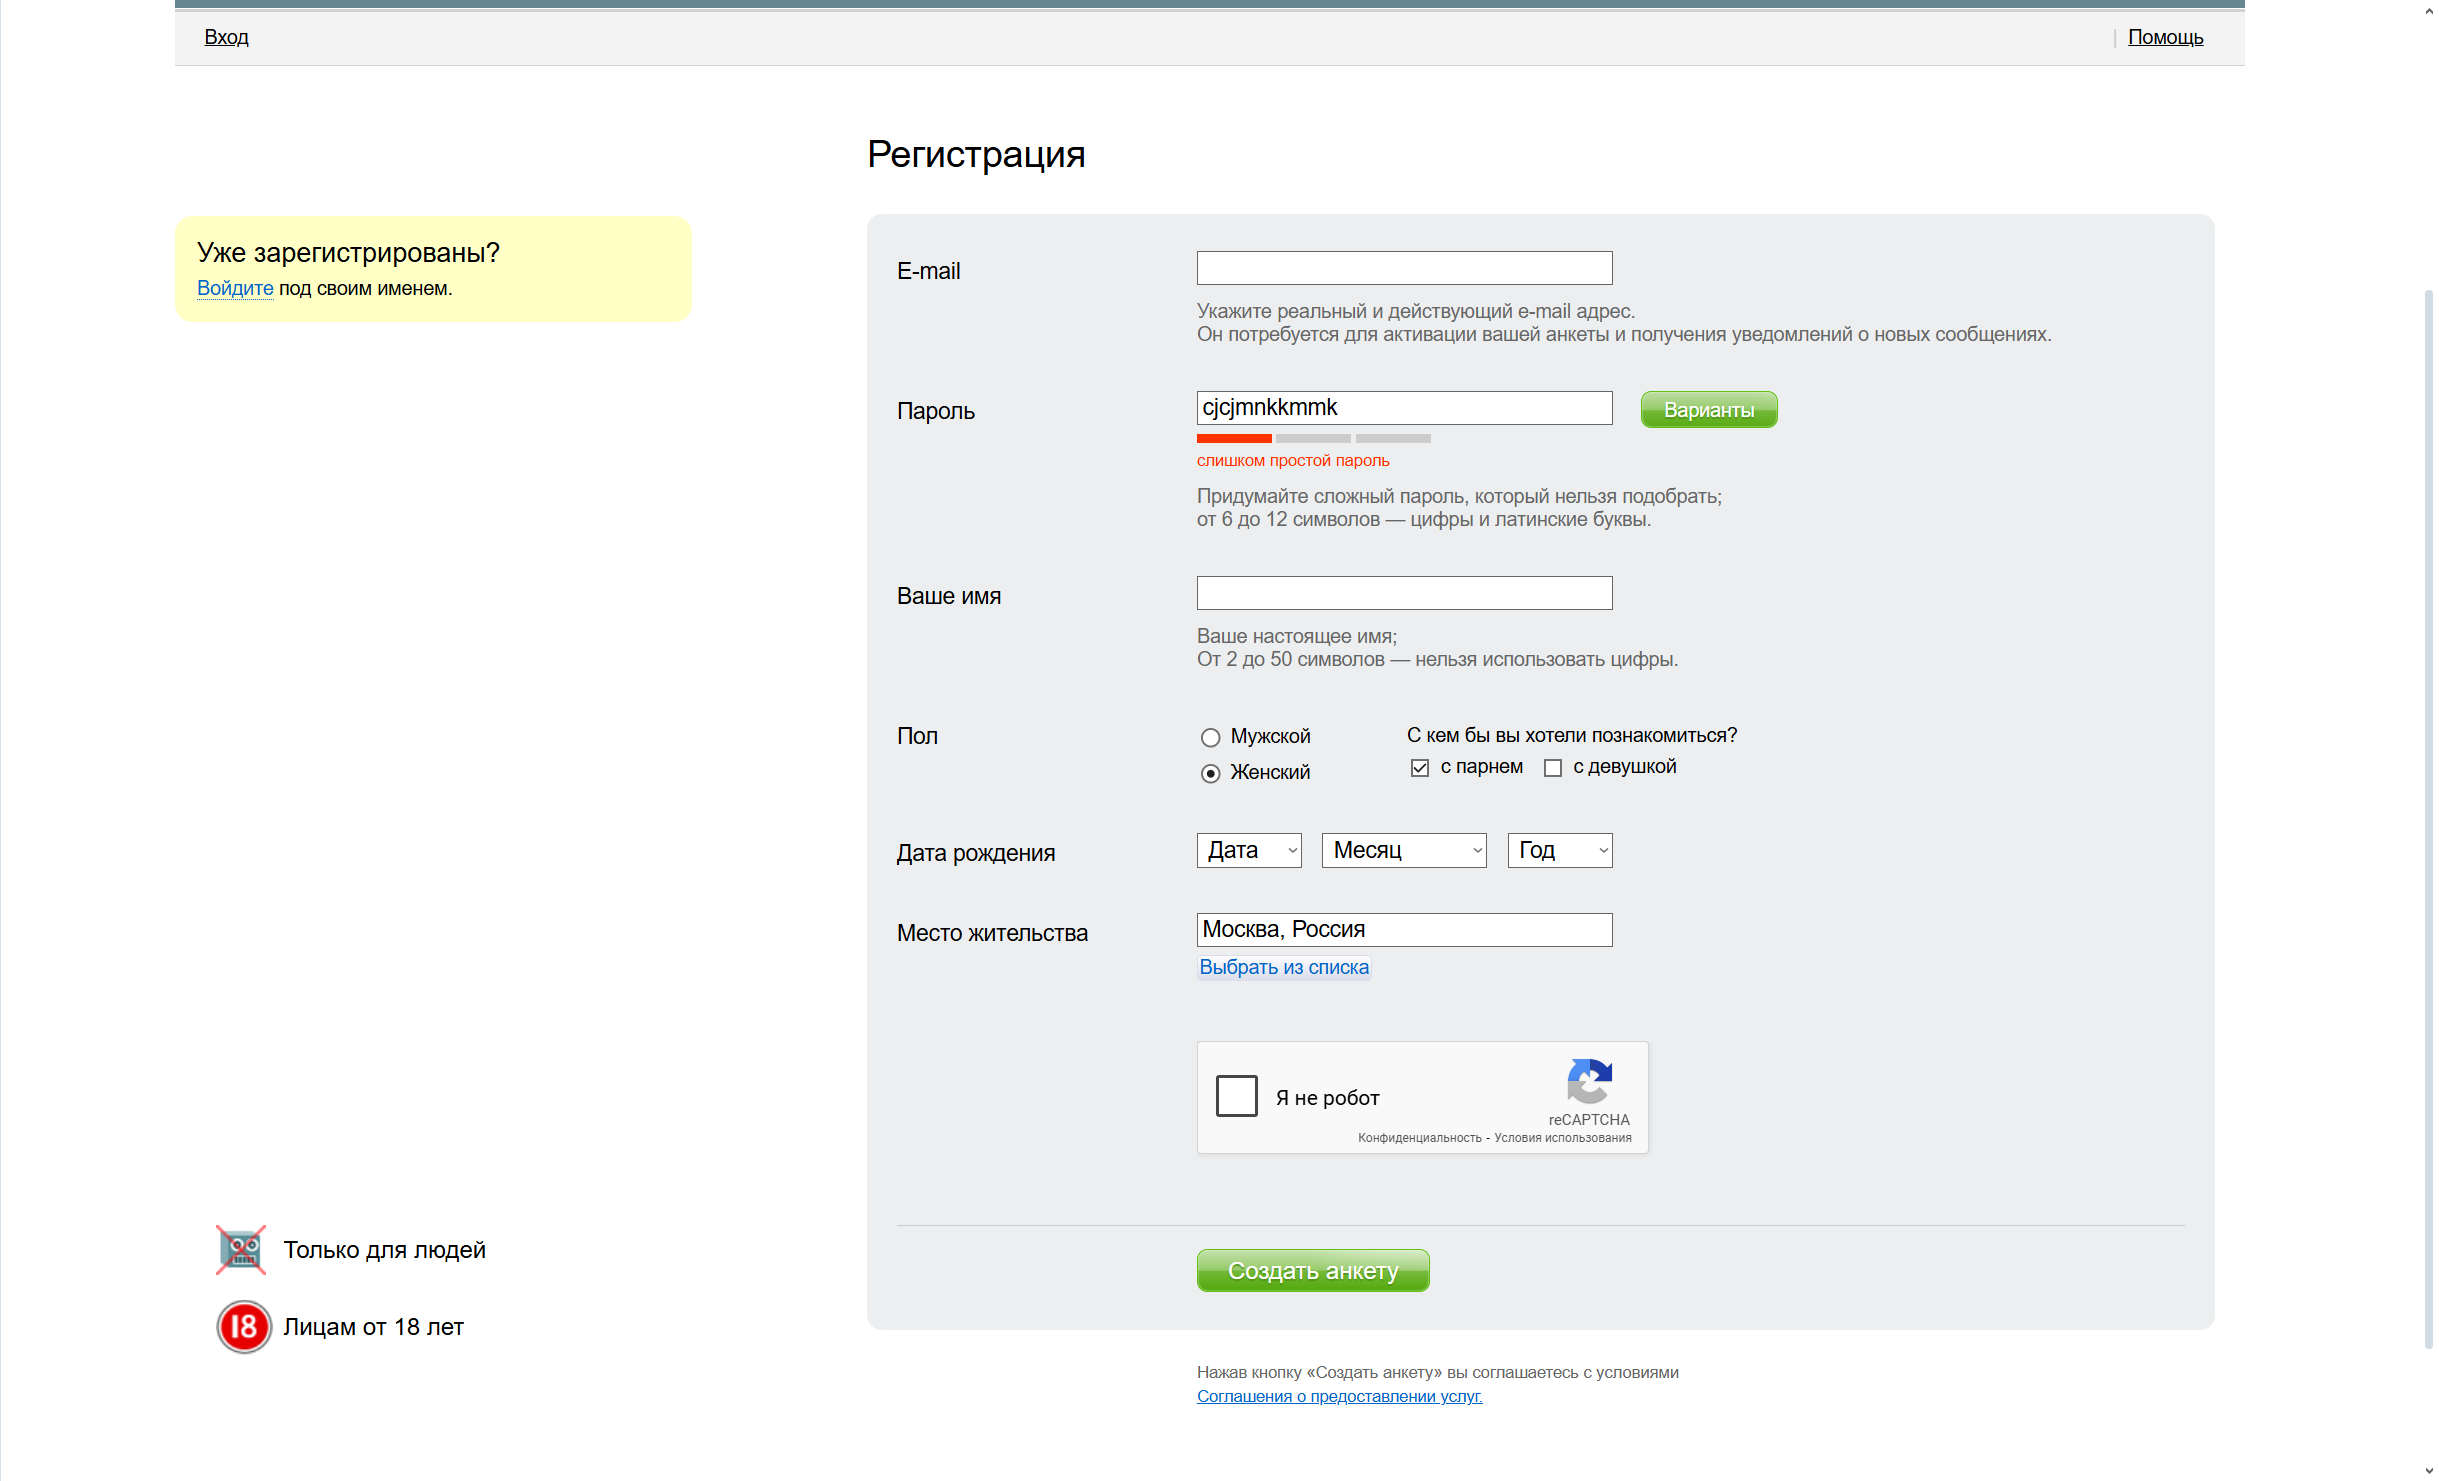Click the crossed-out robot icon

click(241, 1250)
